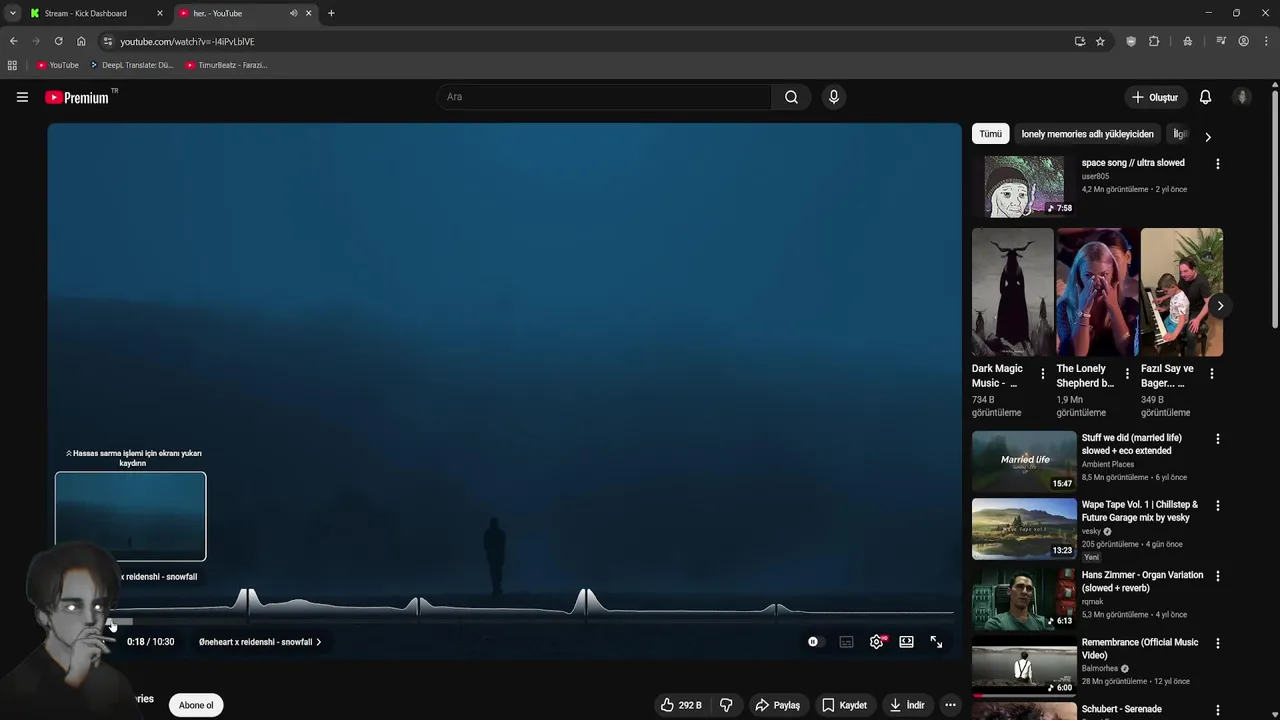Switch to theater mode
This screenshot has height=720, width=1280.
906,642
